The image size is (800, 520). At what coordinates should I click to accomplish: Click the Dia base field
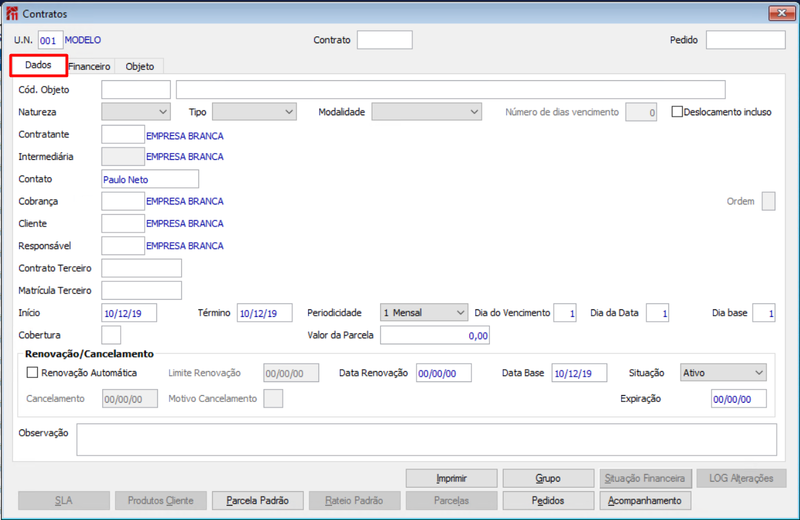(764, 312)
